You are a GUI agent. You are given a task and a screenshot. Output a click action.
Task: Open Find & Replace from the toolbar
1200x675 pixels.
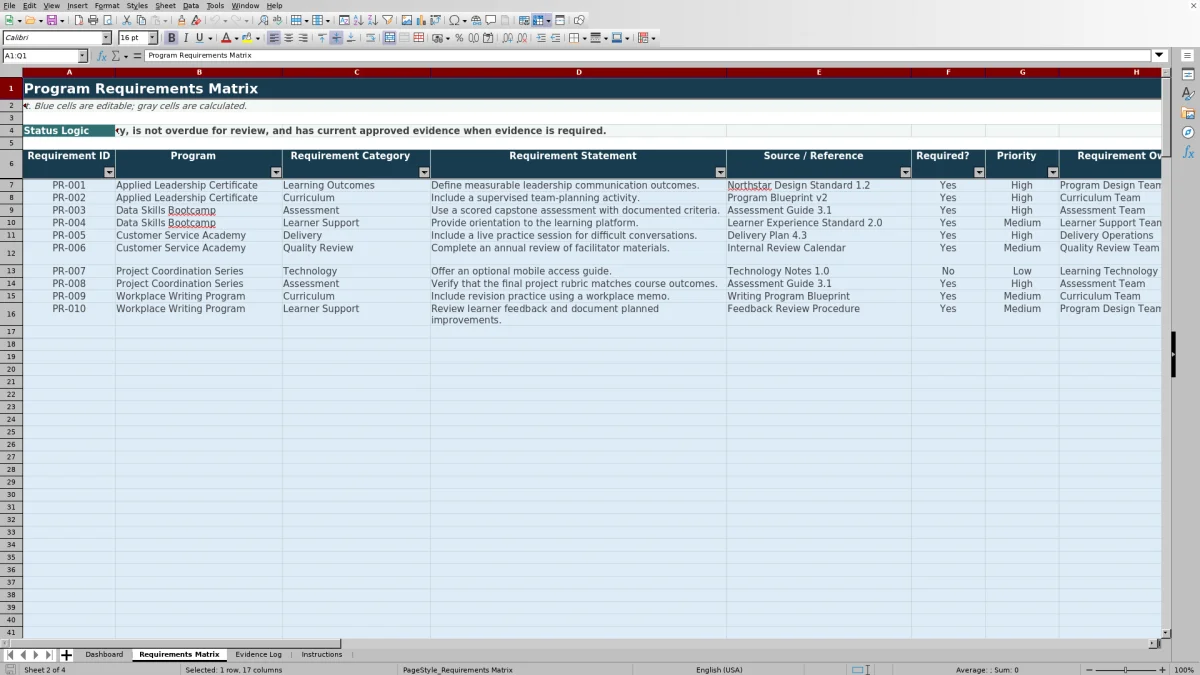click(263, 20)
